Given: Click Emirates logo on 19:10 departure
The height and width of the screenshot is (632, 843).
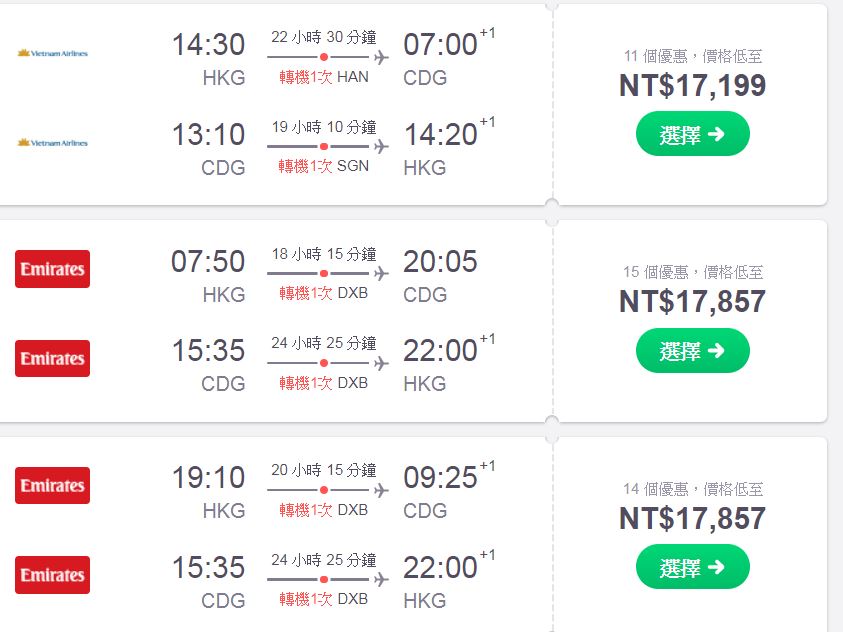Looking at the screenshot, I should tap(53, 485).
